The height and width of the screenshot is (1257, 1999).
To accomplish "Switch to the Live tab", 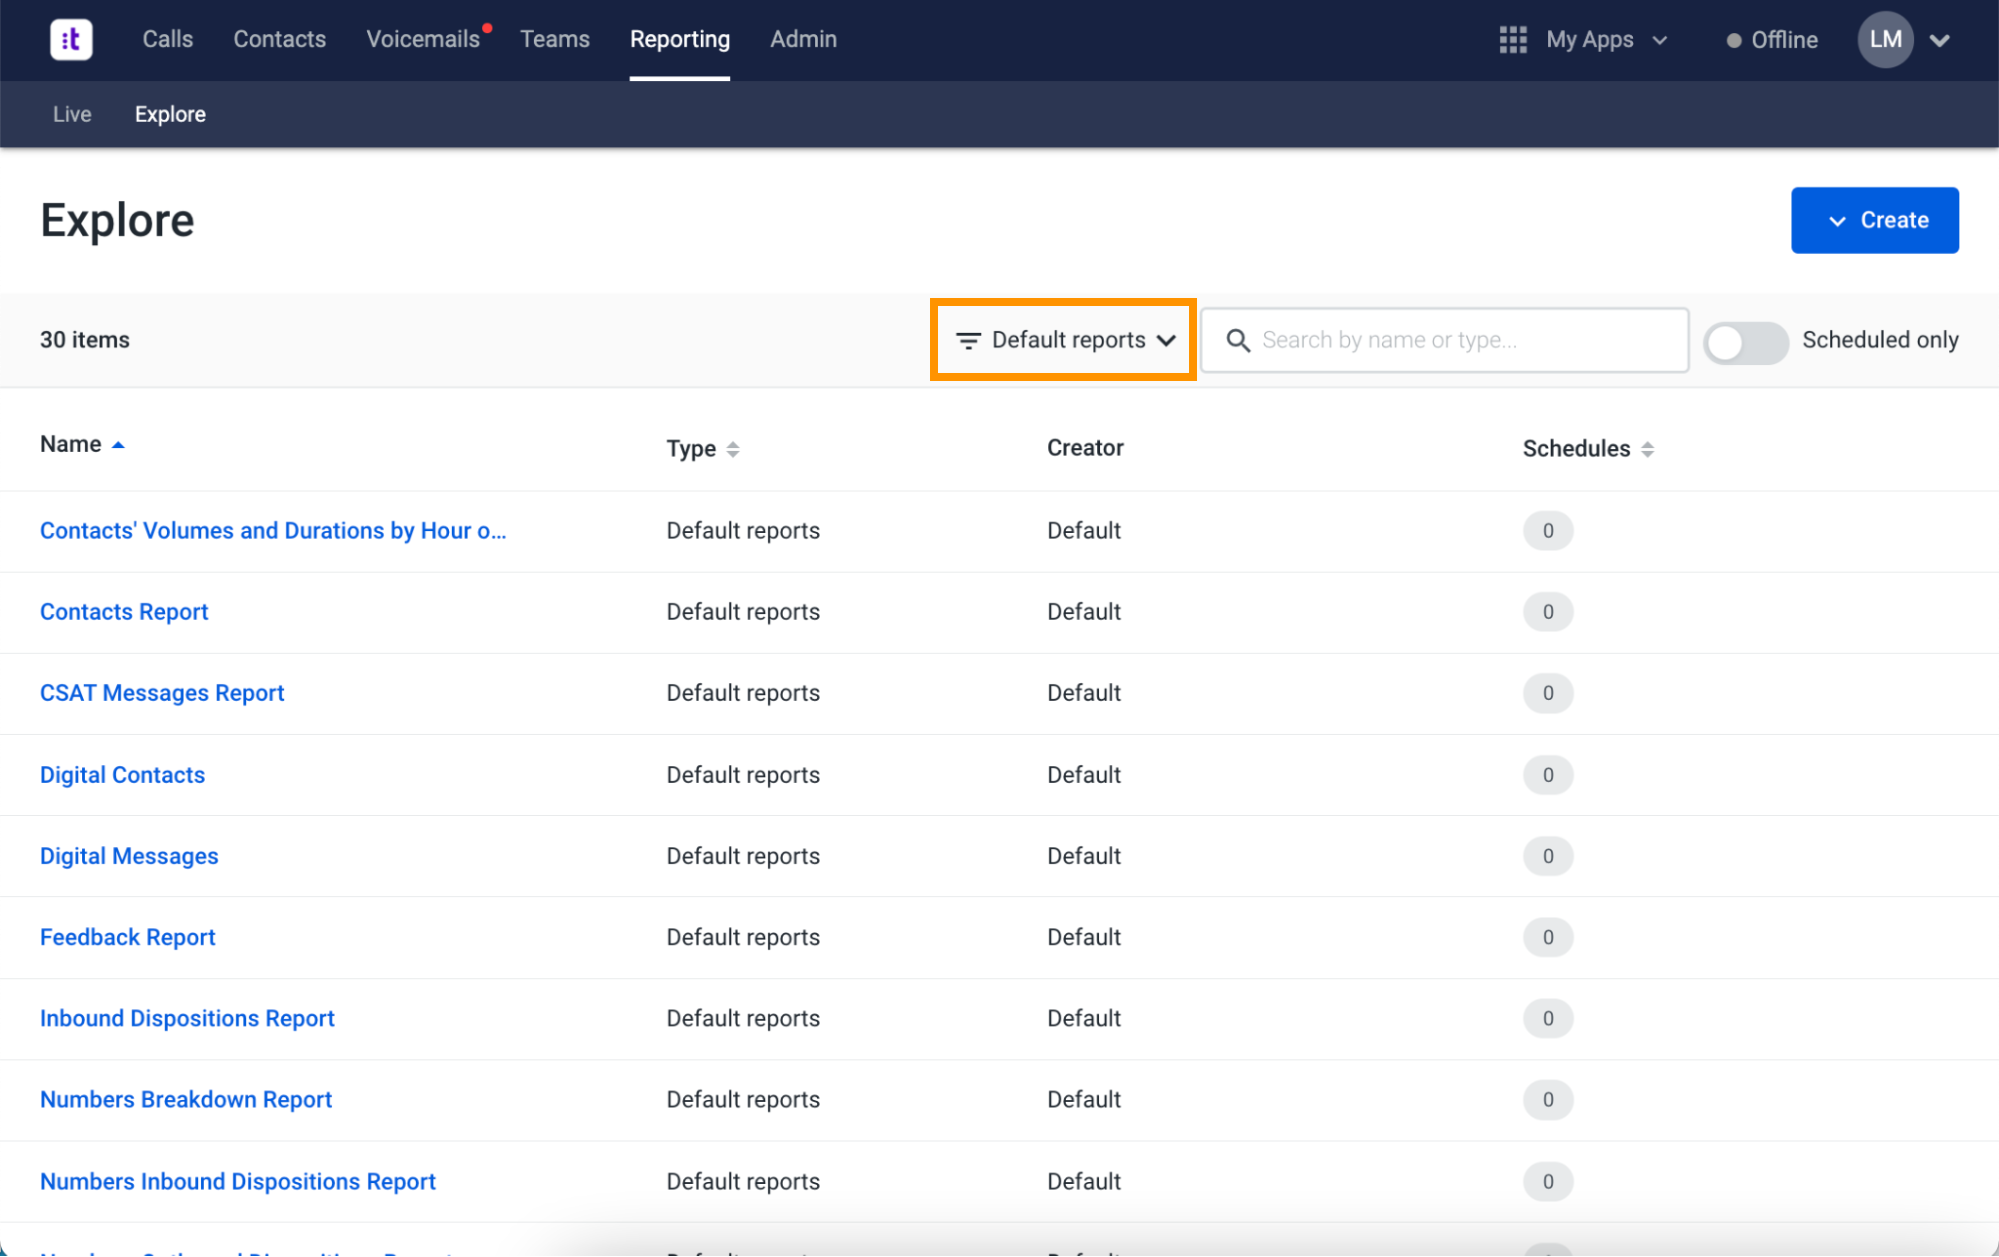I will pyautogui.click(x=71, y=113).
